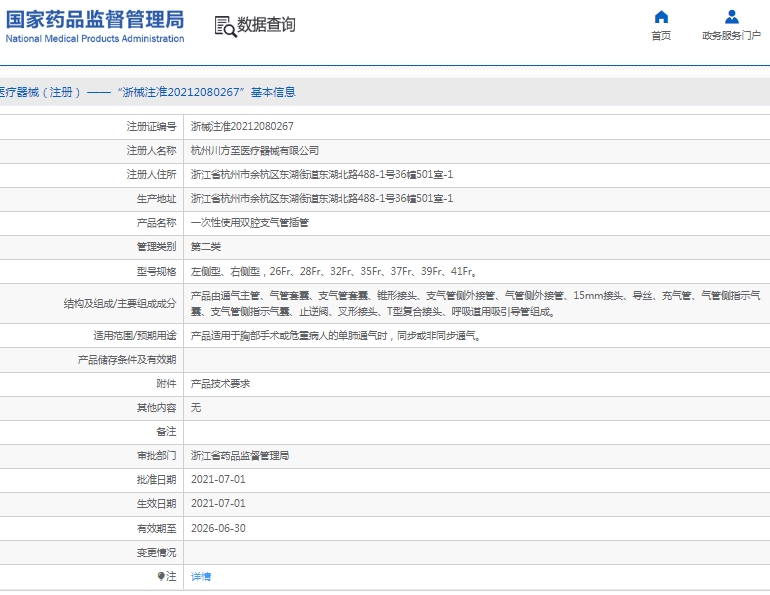Screen dimensions: 770x595
Task: Click the 数据查询 heading text
Action: coord(267,25)
